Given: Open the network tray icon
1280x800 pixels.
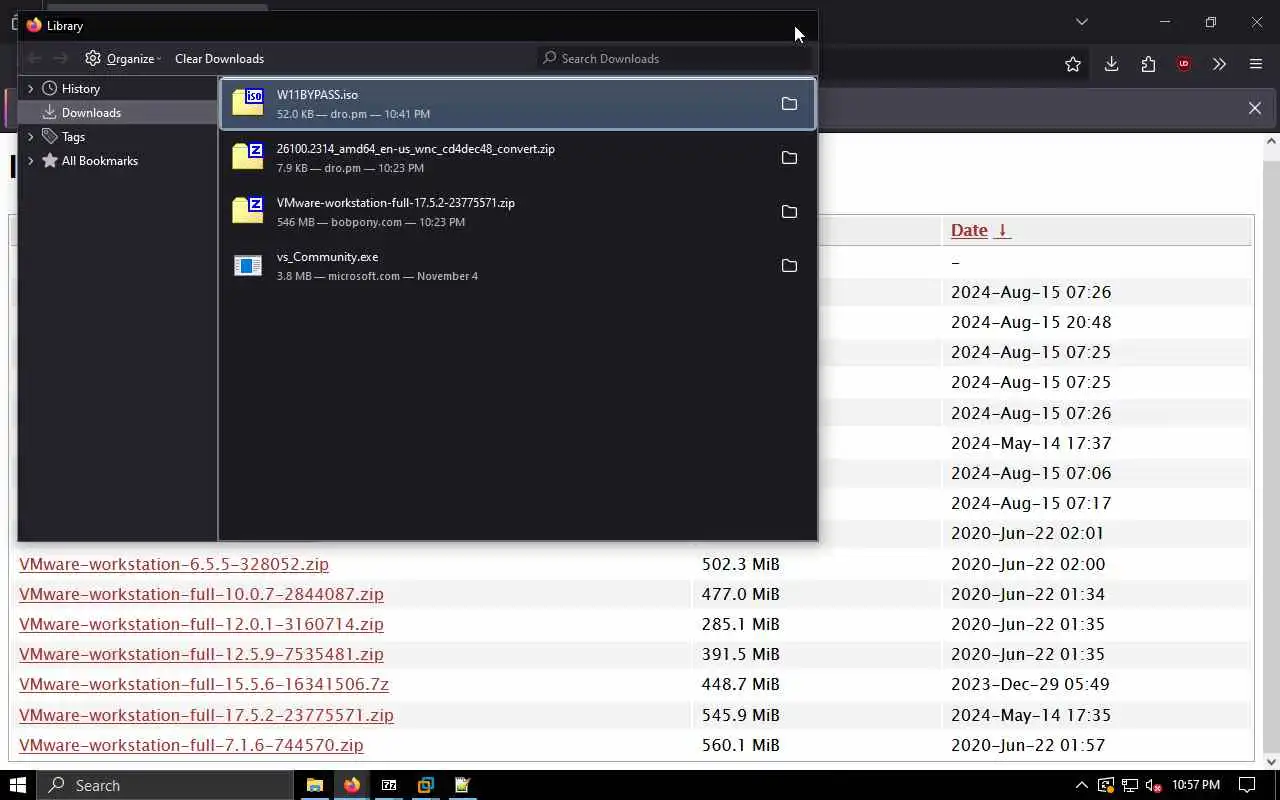Looking at the screenshot, I should 1130,785.
